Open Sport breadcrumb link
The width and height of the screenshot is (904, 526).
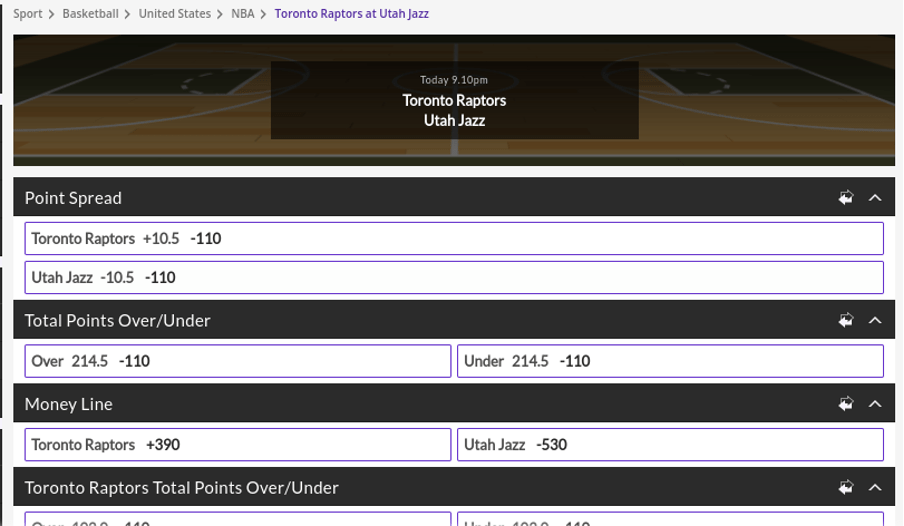tap(28, 14)
